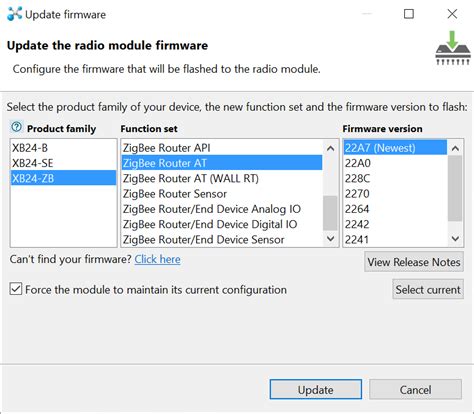This screenshot has width=474, height=414.
Task: Click View Release Notes button
Action: (414, 262)
